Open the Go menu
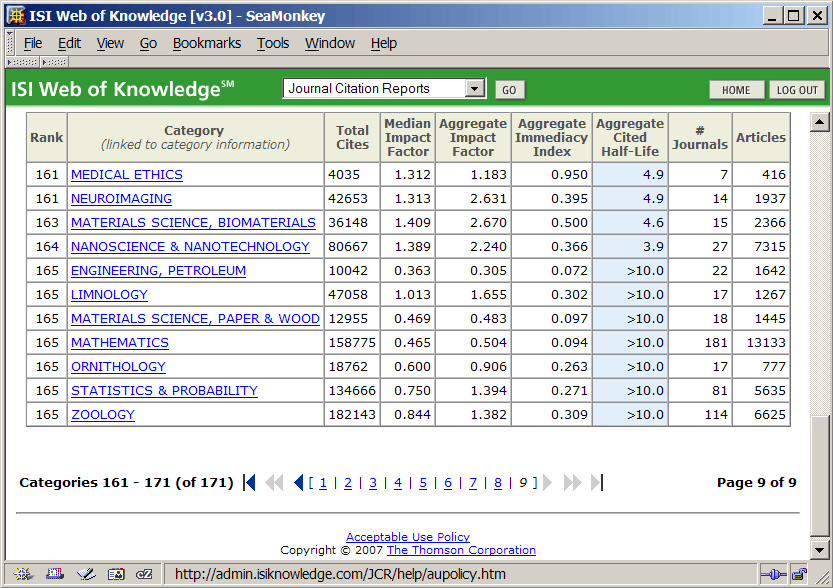Screen dimensions: 833x588 pyautogui.click(x=148, y=43)
